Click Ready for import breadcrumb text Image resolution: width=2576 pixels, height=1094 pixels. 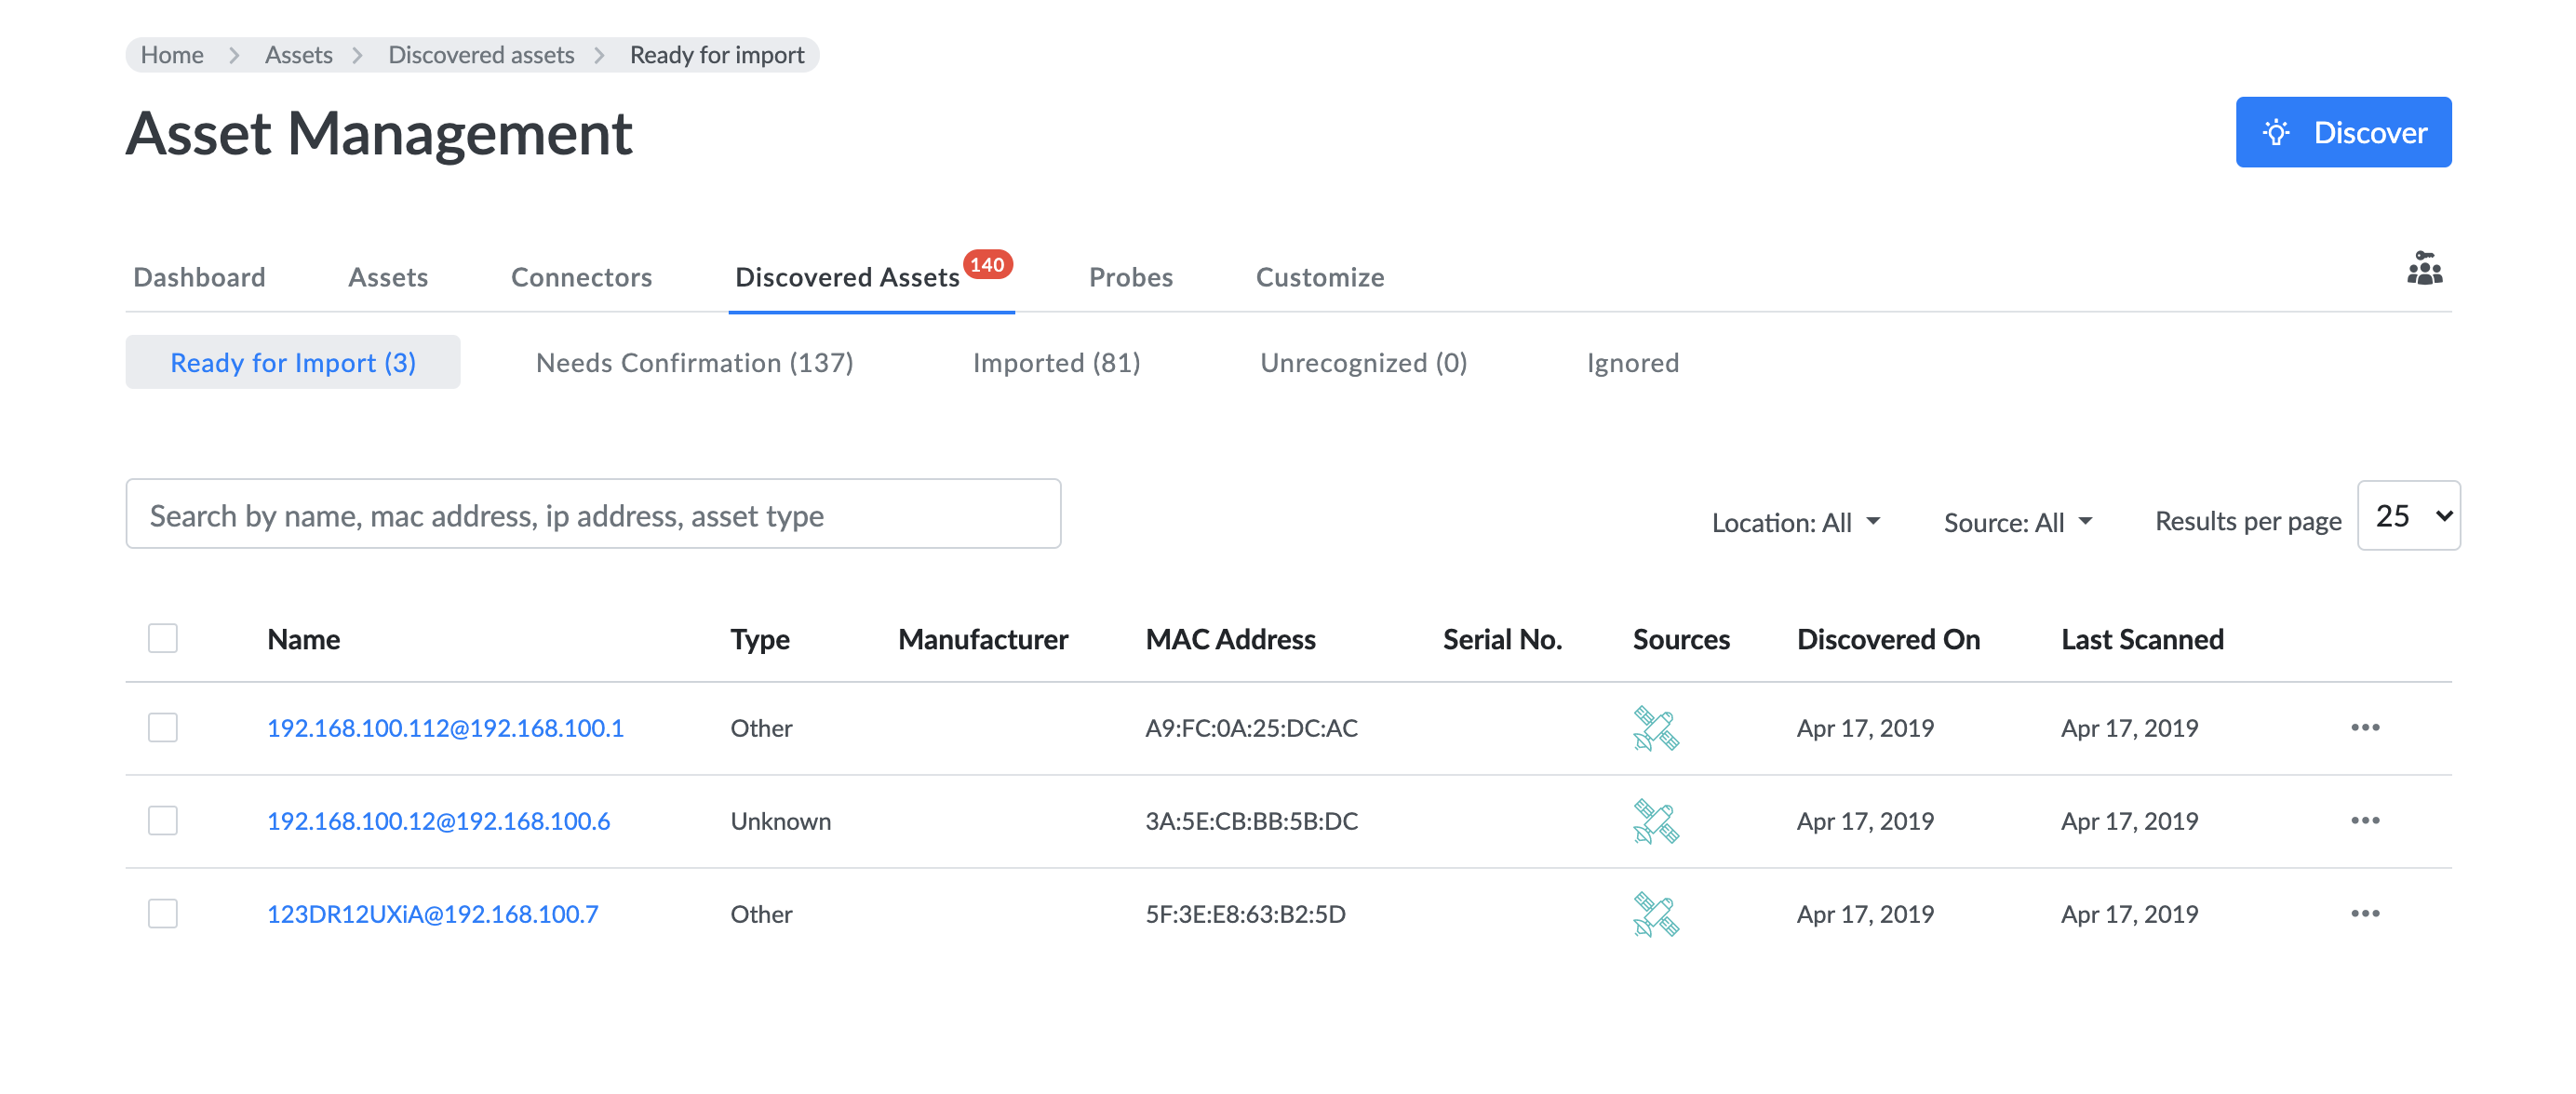coord(717,55)
